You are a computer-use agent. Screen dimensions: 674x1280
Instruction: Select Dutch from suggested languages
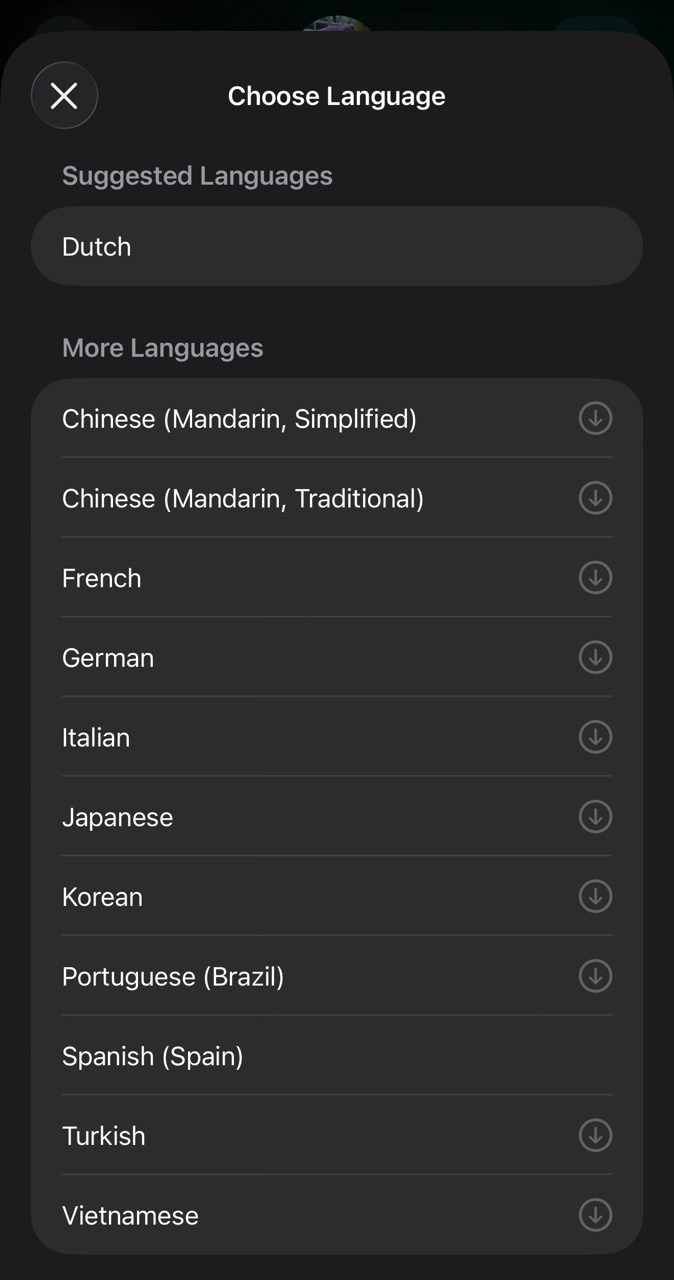click(336, 247)
